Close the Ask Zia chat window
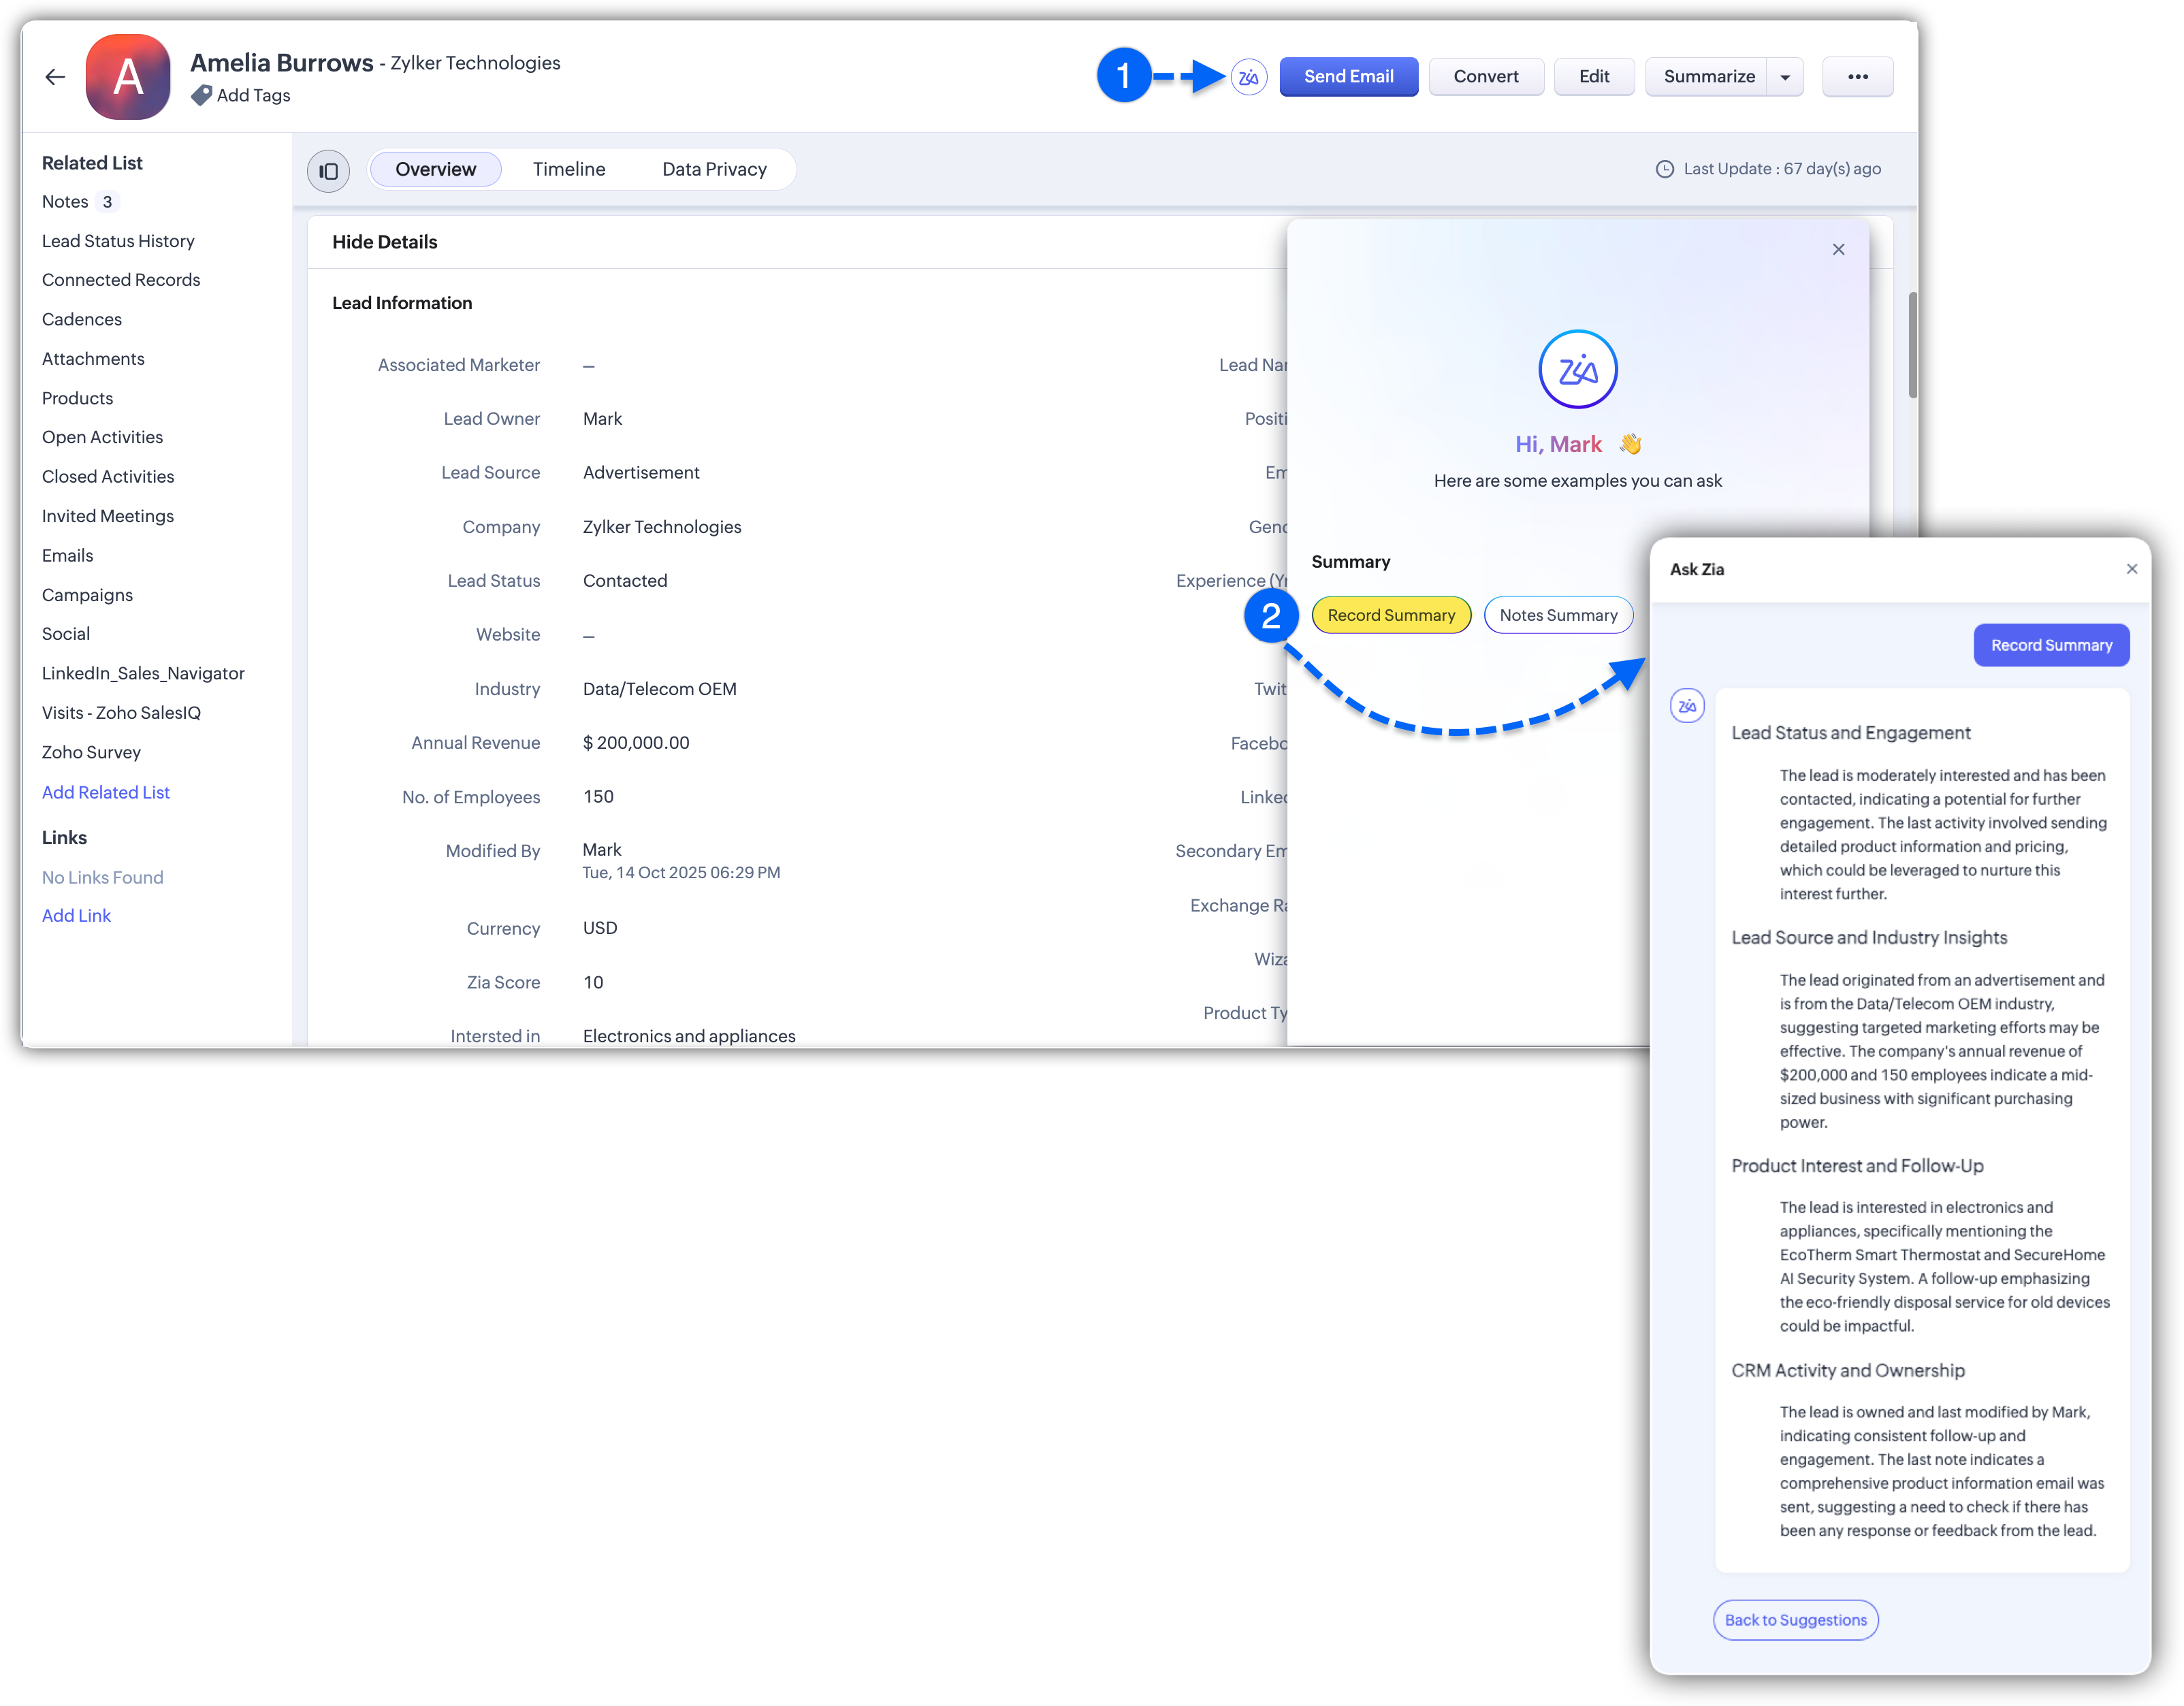 coord(2131,569)
